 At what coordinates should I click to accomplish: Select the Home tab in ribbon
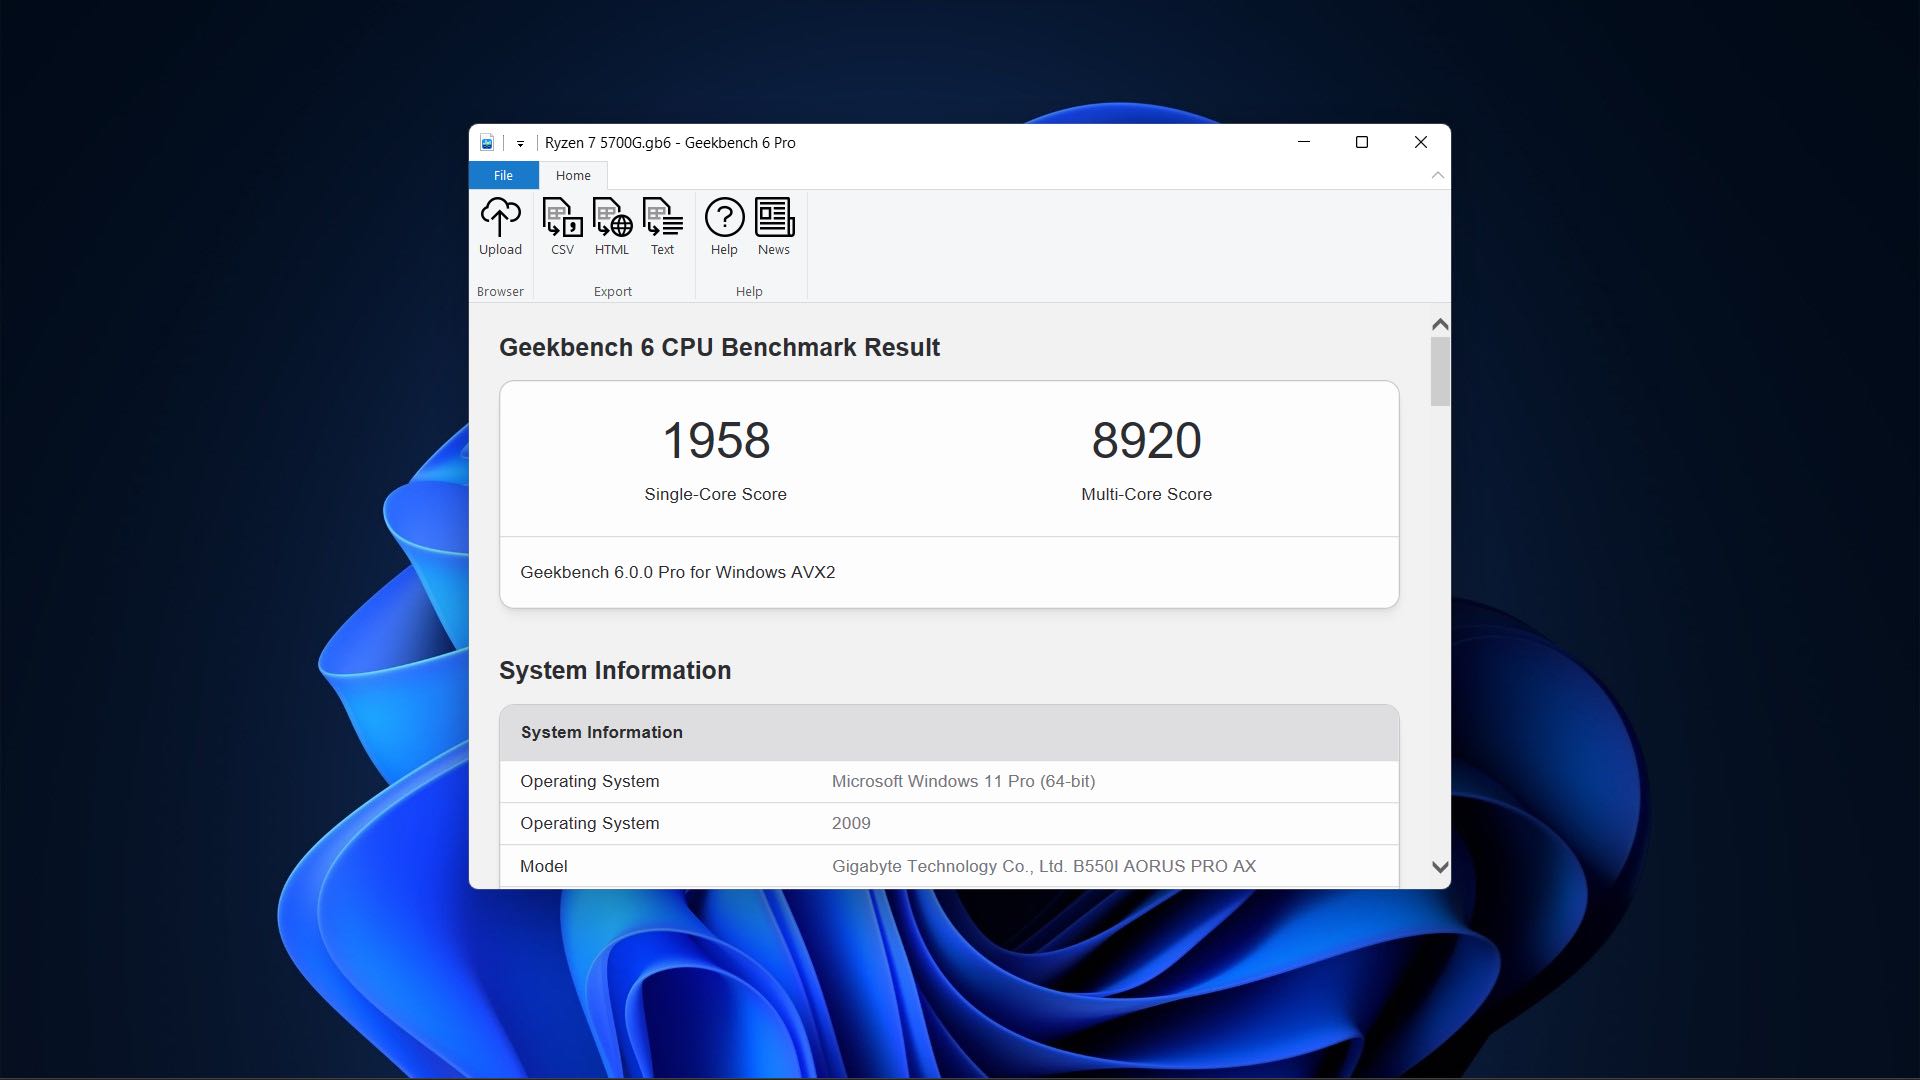[572, 174]
